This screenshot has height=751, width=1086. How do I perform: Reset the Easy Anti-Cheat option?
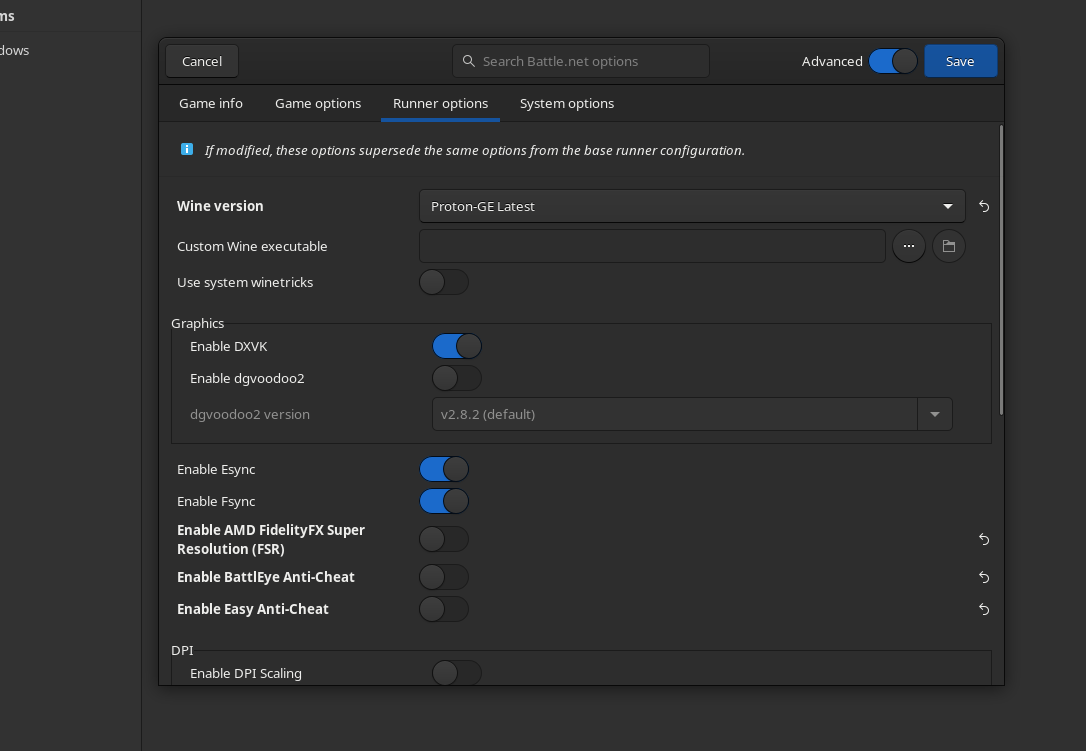click(983, 609)
